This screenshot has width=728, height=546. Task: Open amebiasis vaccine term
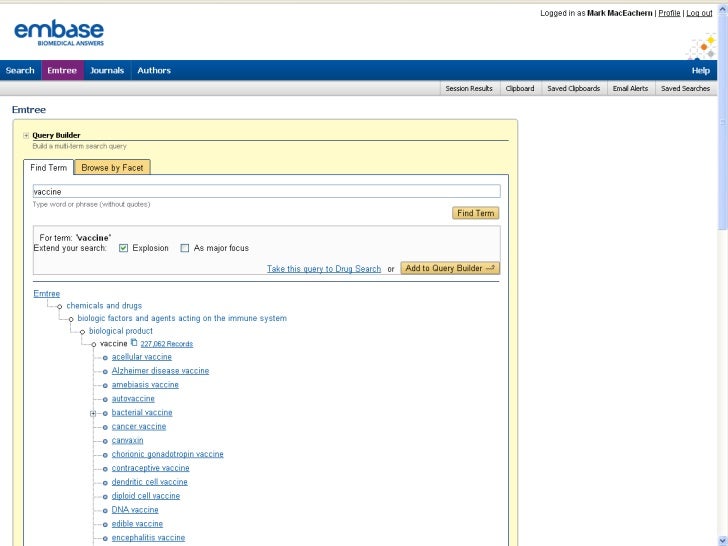(x=145, y=384)
